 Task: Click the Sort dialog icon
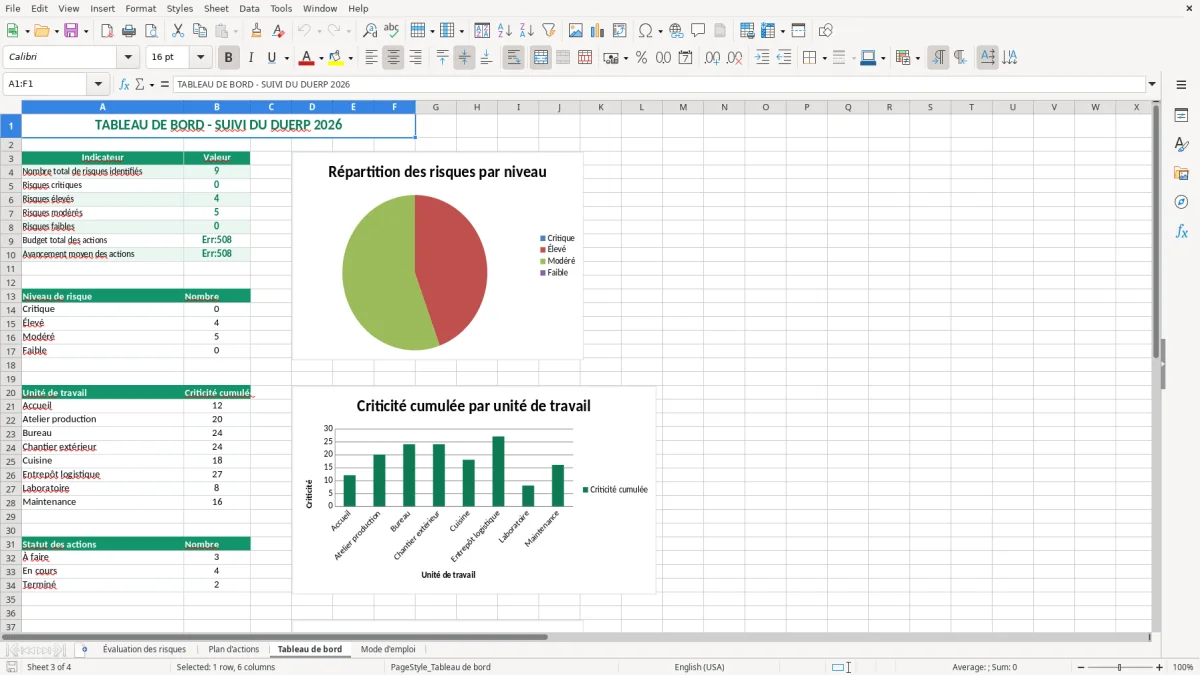pos(482,31)
